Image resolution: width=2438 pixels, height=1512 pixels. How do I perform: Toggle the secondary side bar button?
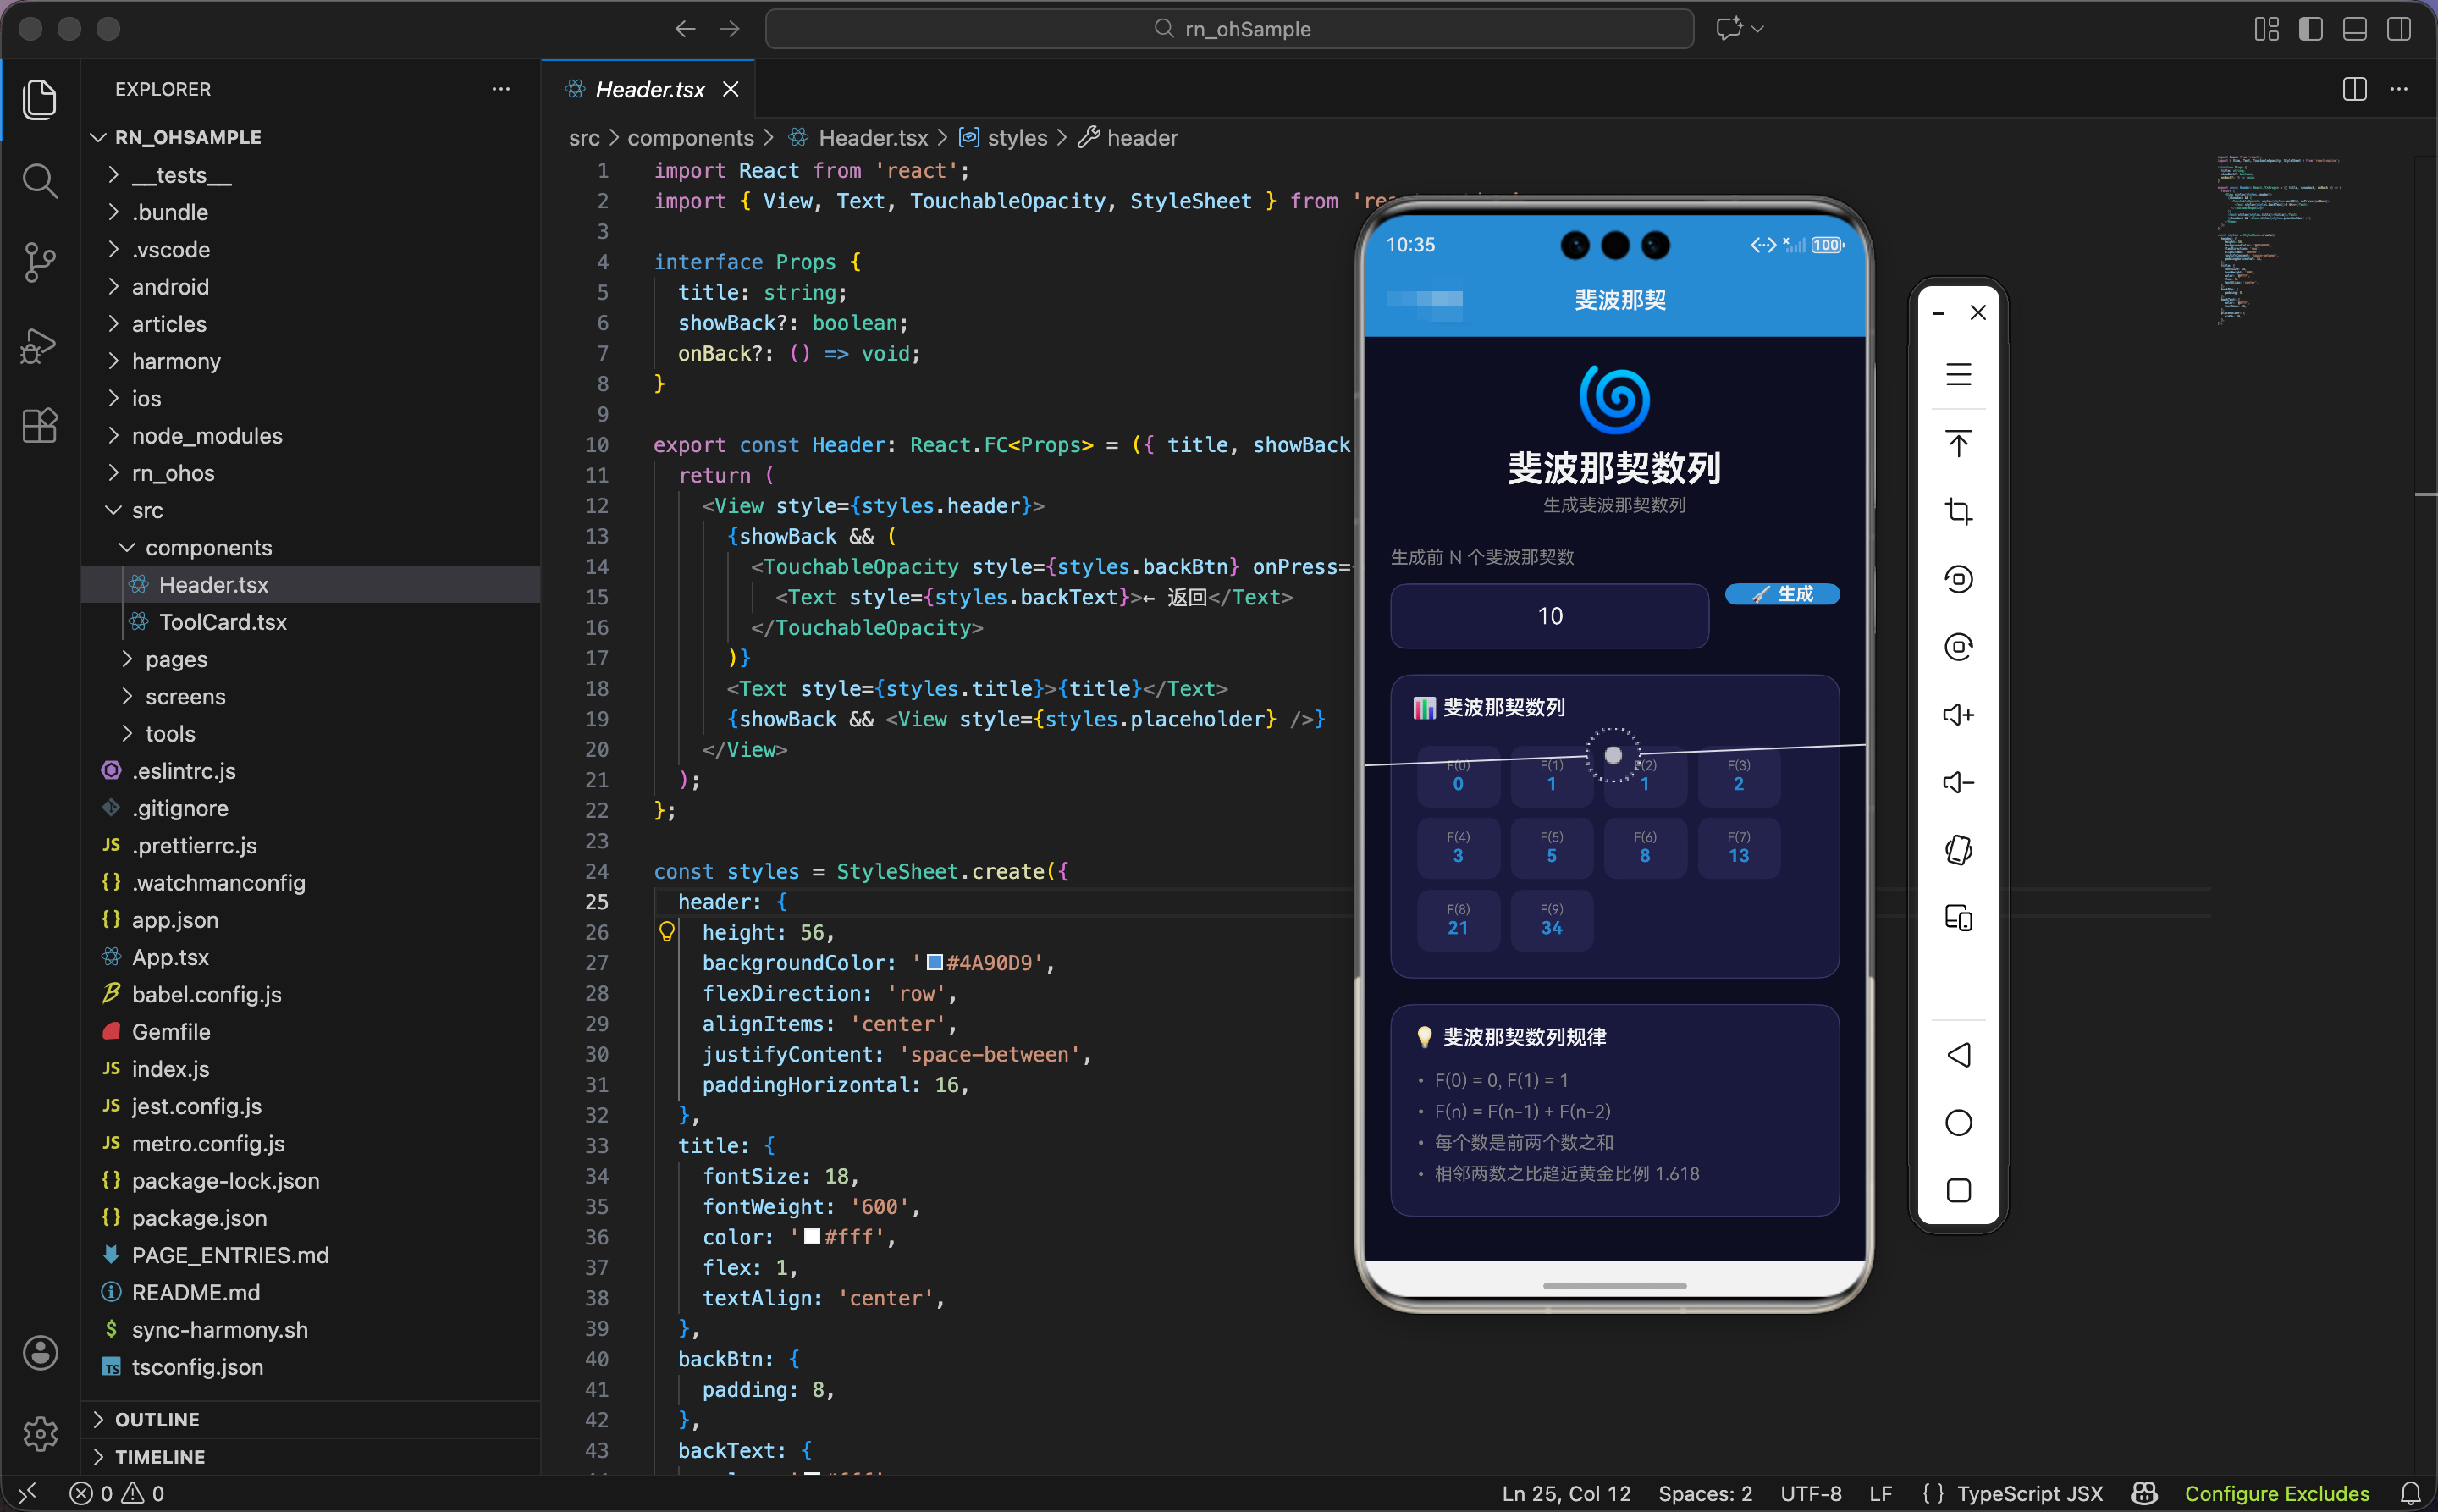click(x=2398, y=29)
